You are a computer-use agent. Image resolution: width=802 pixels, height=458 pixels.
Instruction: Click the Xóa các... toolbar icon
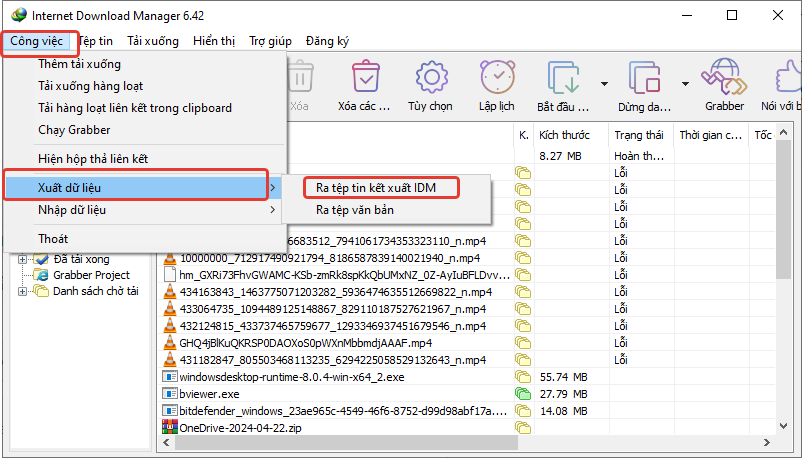coord(366,76)
